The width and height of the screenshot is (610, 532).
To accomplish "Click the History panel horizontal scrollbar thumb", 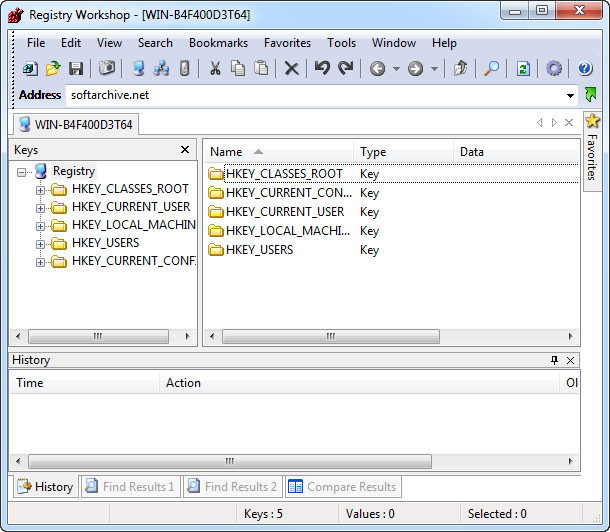I will (x=230, y=462).
